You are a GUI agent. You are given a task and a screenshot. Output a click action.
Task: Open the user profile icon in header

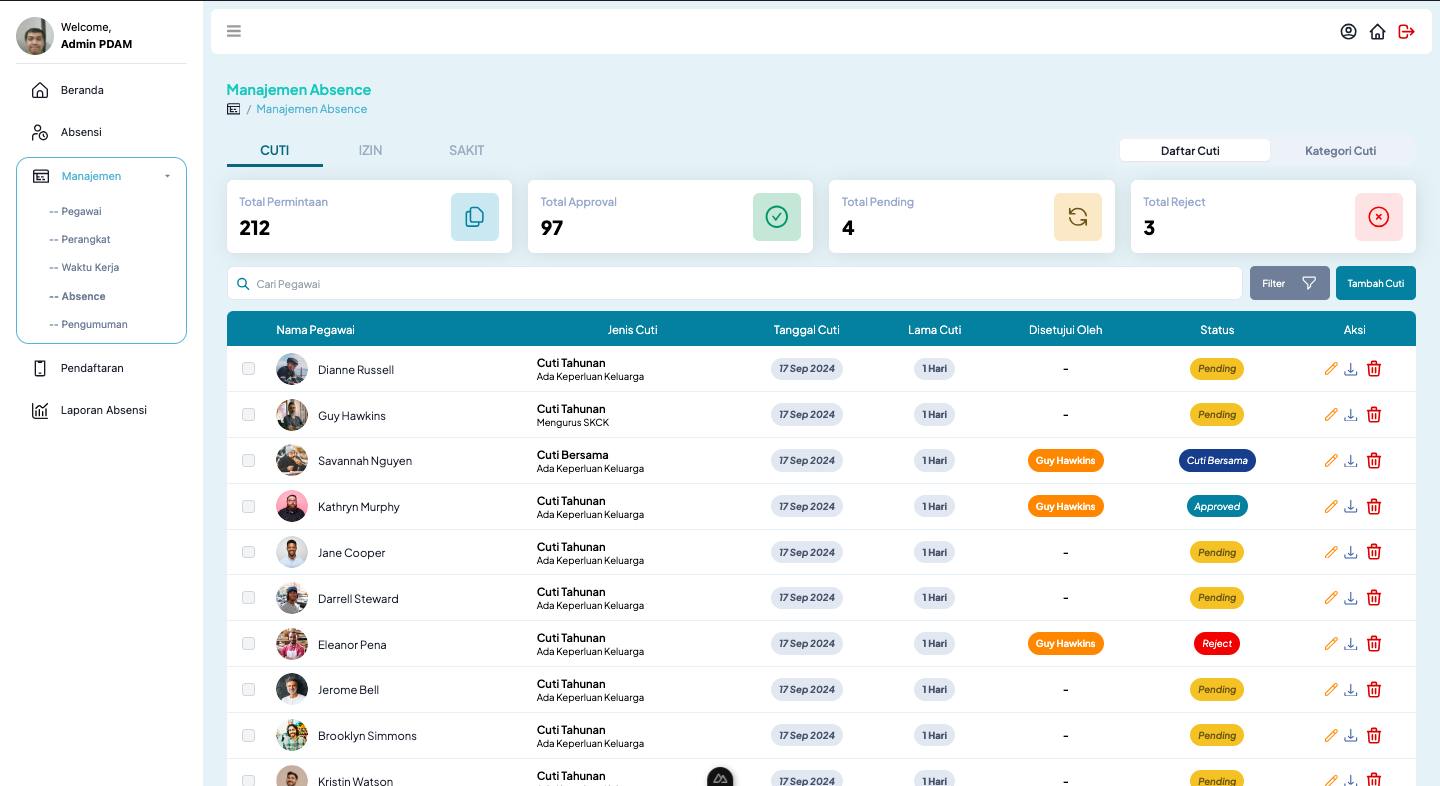(1348, 32)
